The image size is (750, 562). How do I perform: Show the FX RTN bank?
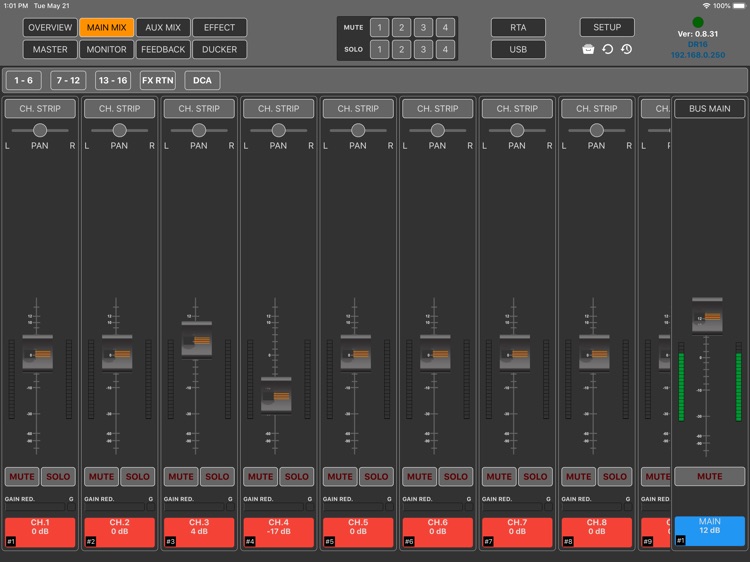click(x=157, y=80)
